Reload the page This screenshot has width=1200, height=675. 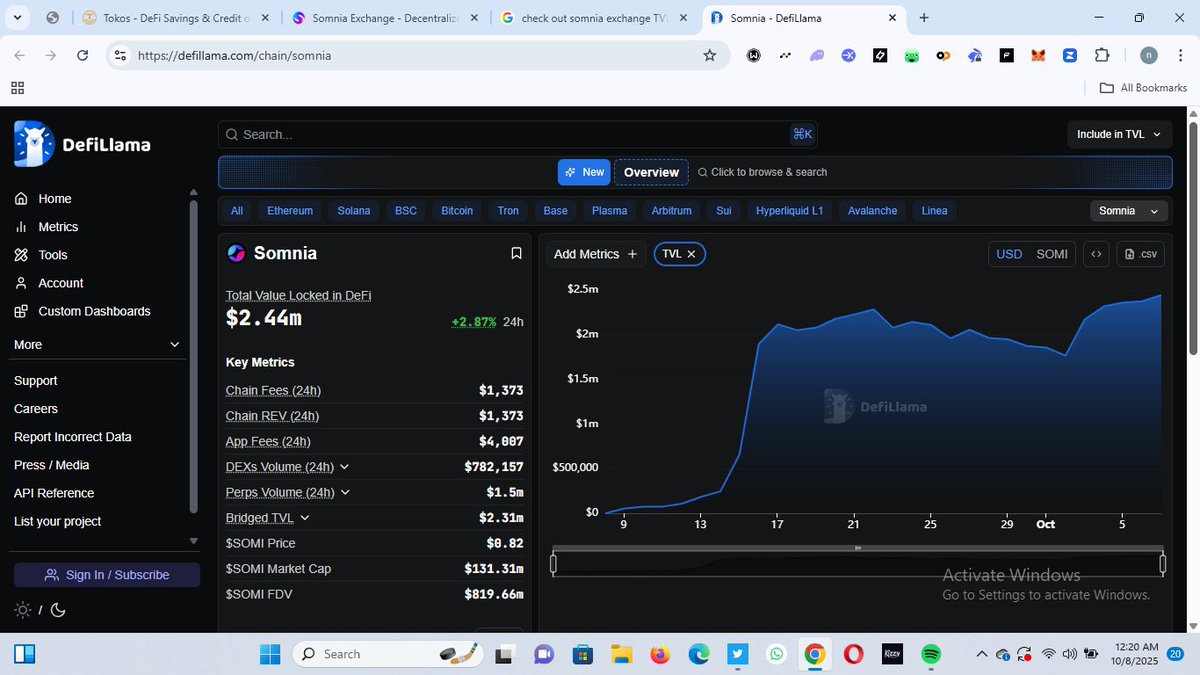(x=83, y=56)
